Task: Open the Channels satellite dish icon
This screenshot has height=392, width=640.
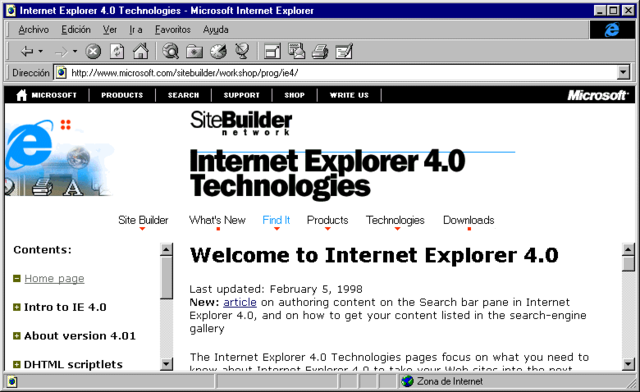Action: 242,51
